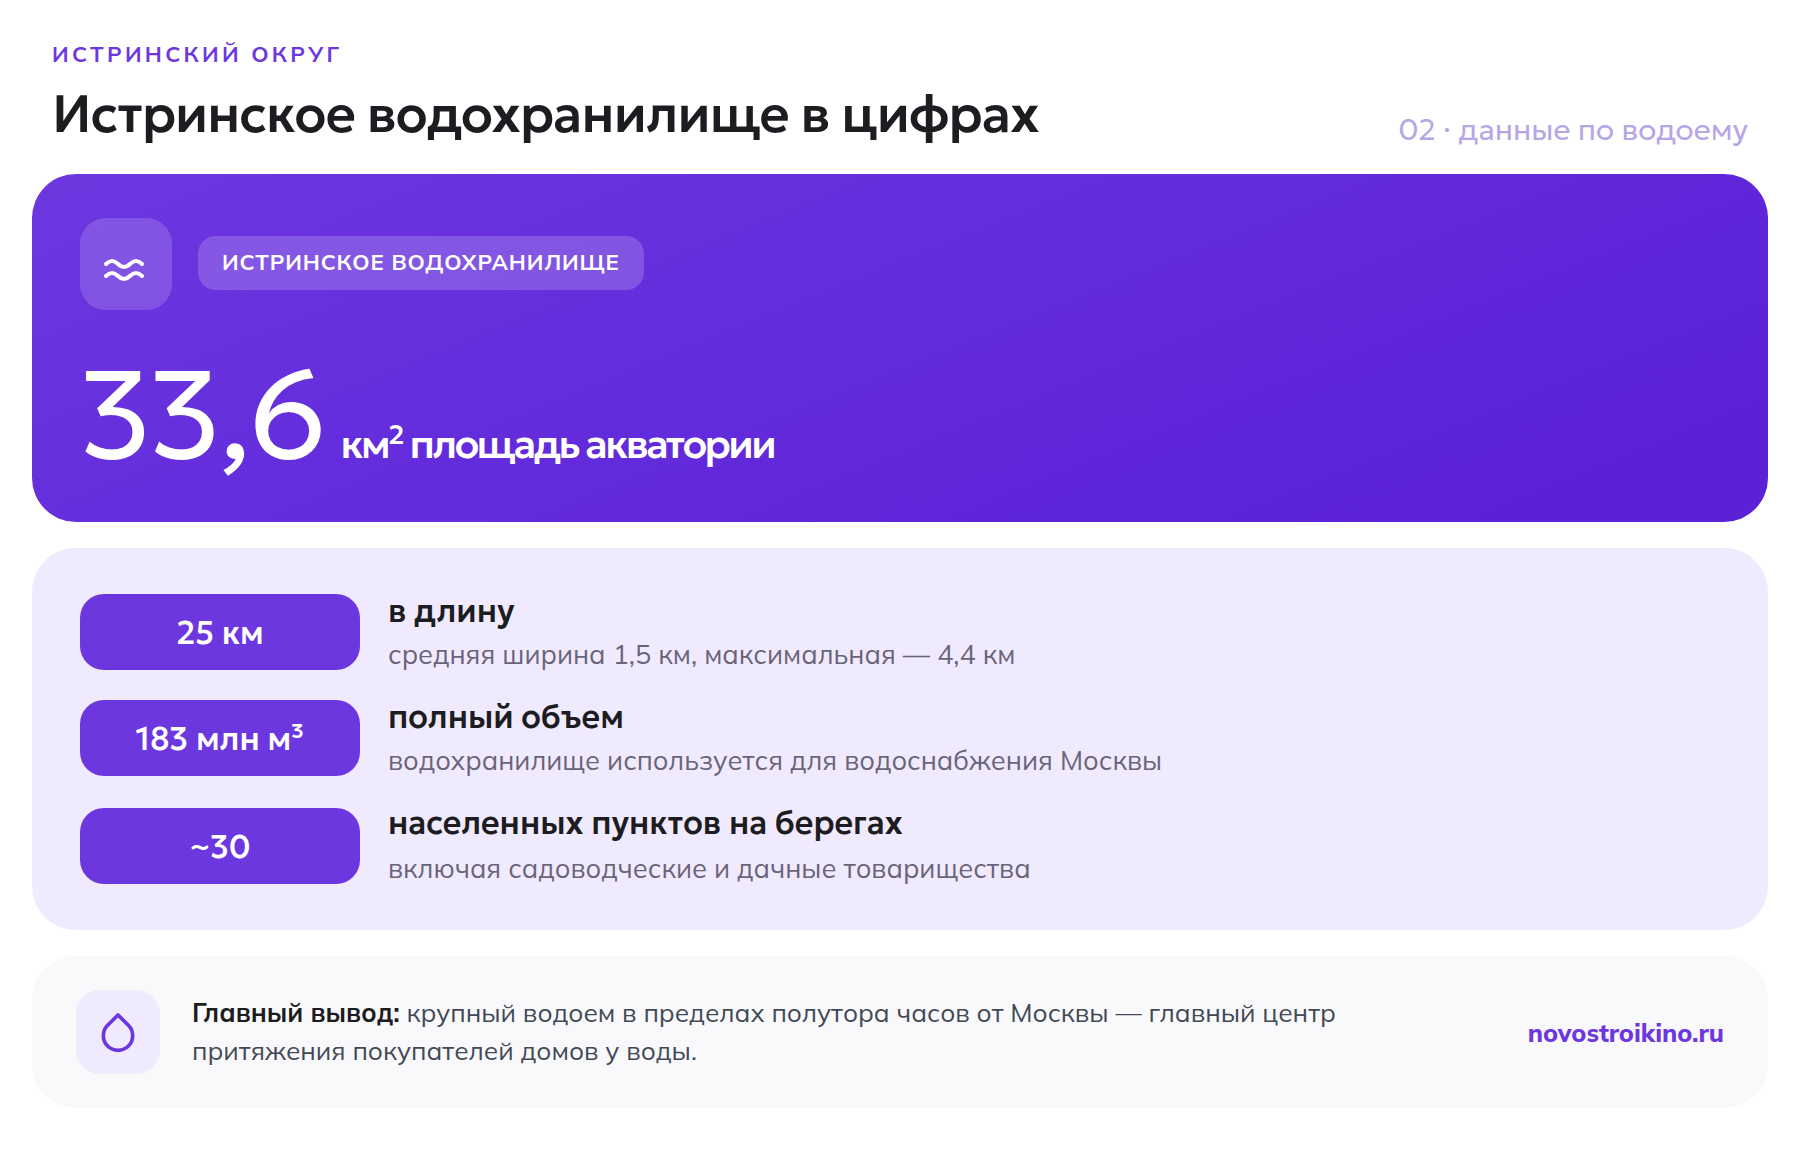
Task: Click the heading Истринское водохранилище в цифрах
Action: (546, 115)
